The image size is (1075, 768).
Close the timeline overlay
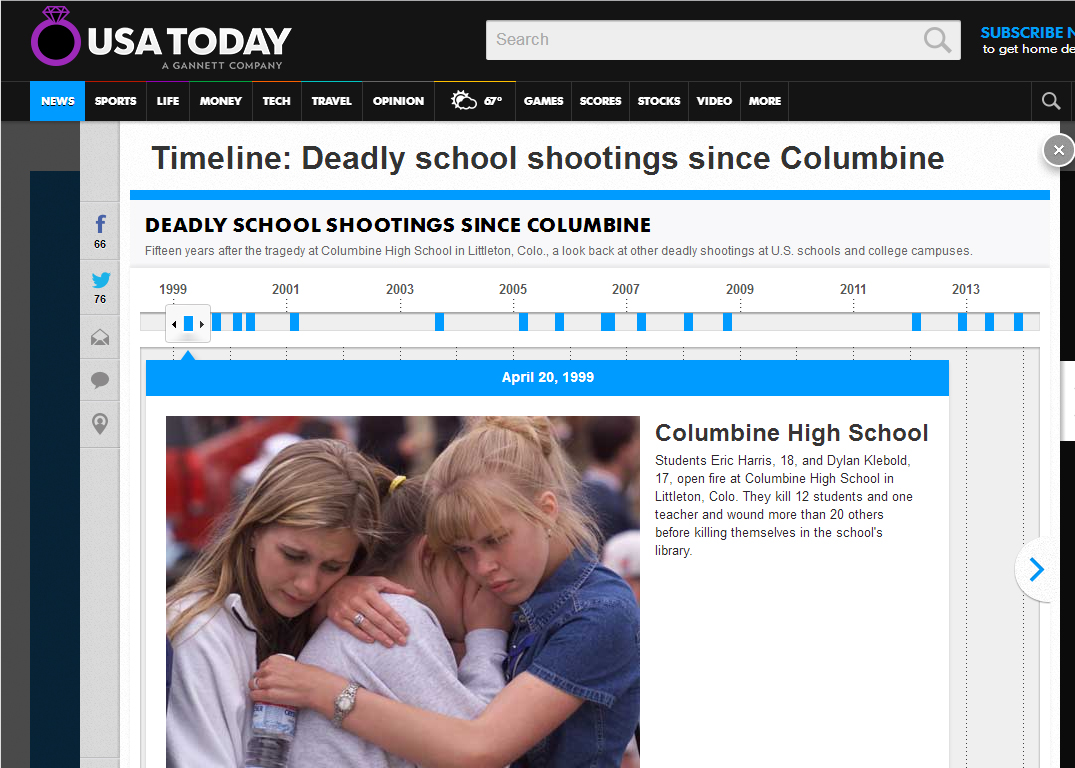1058,151
